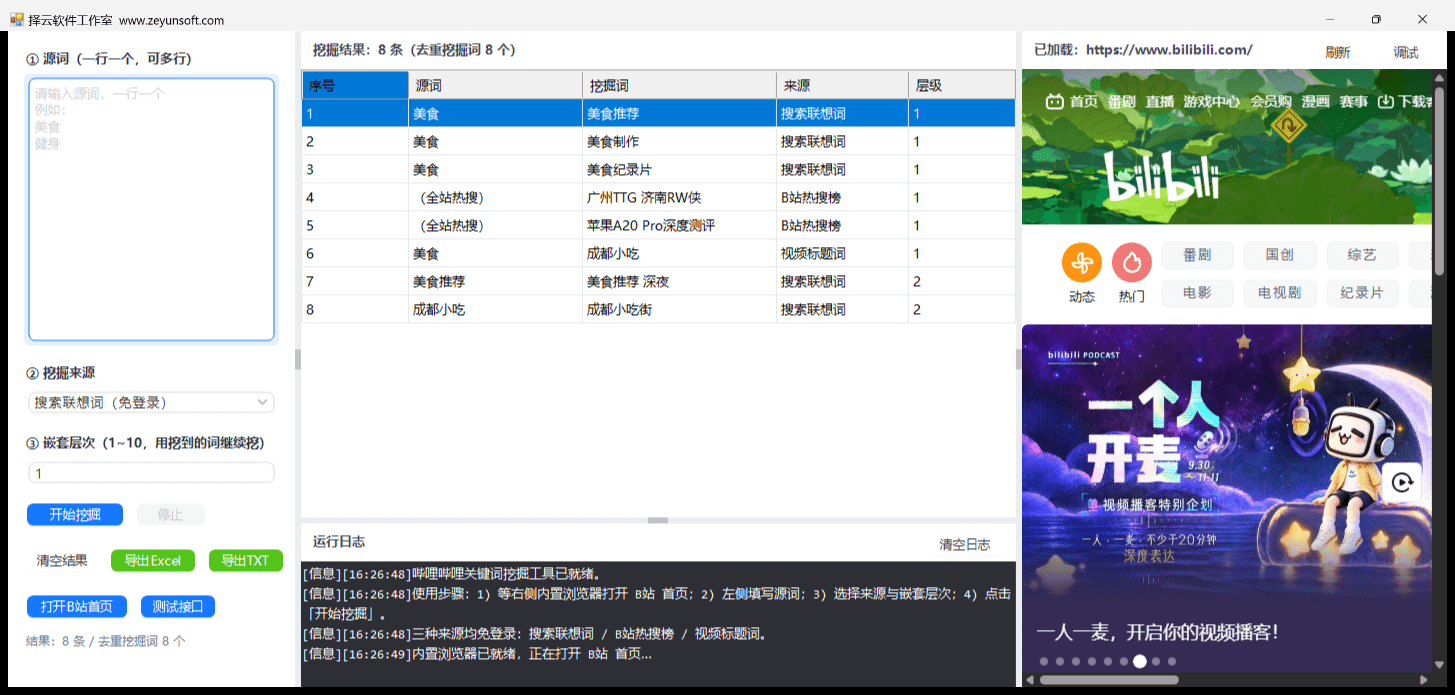Open the orange 动态 pinwheel icon
This screenshot has width=1455, height=695.
(x=1081, y=263)
